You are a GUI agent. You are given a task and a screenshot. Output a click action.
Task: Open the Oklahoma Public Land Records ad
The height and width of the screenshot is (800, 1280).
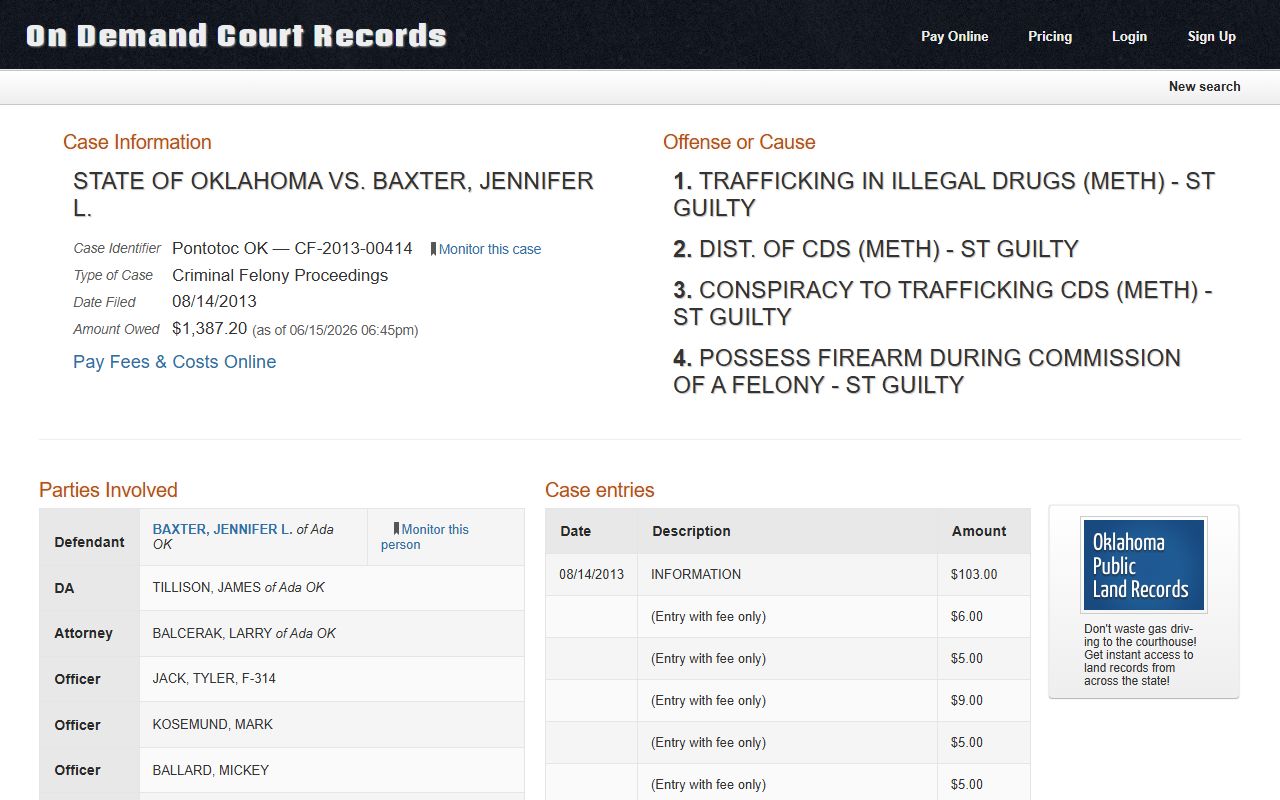[x=1144, y=565]
